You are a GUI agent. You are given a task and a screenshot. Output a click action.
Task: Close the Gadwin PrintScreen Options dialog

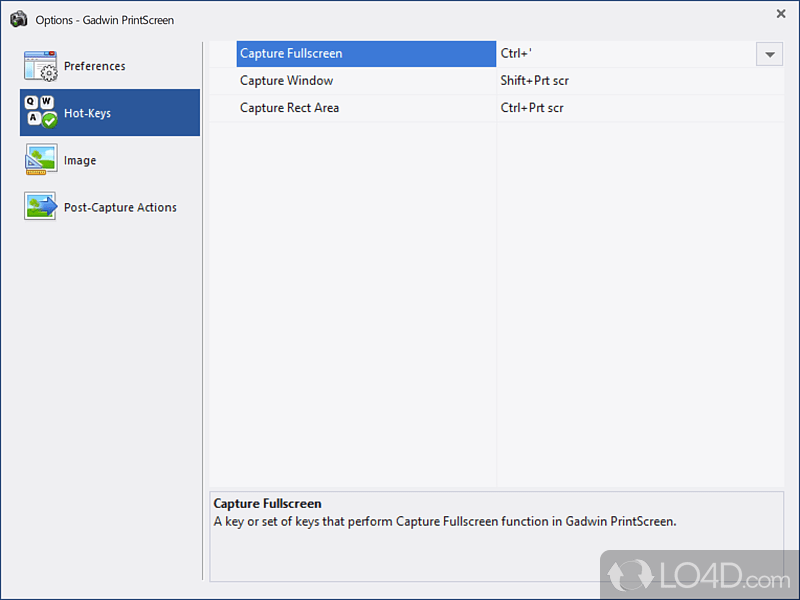click(x=781, y=14)
